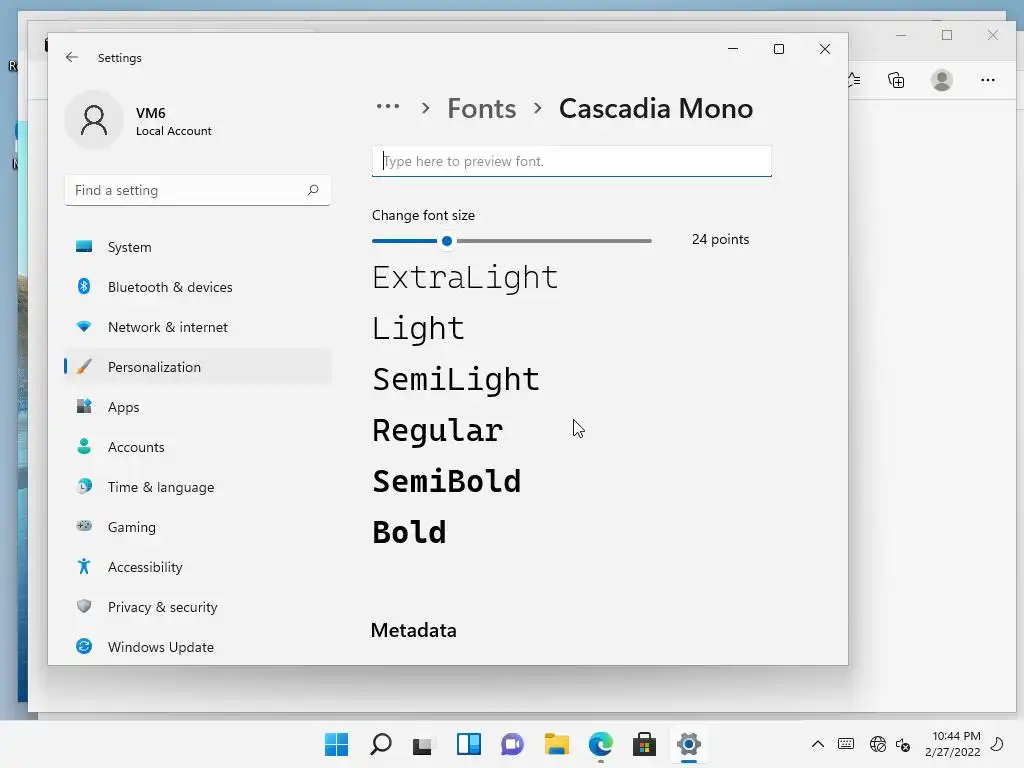Click the Light font sample
This screenshot has width=1024, height=768.
(x=419, y=328)
